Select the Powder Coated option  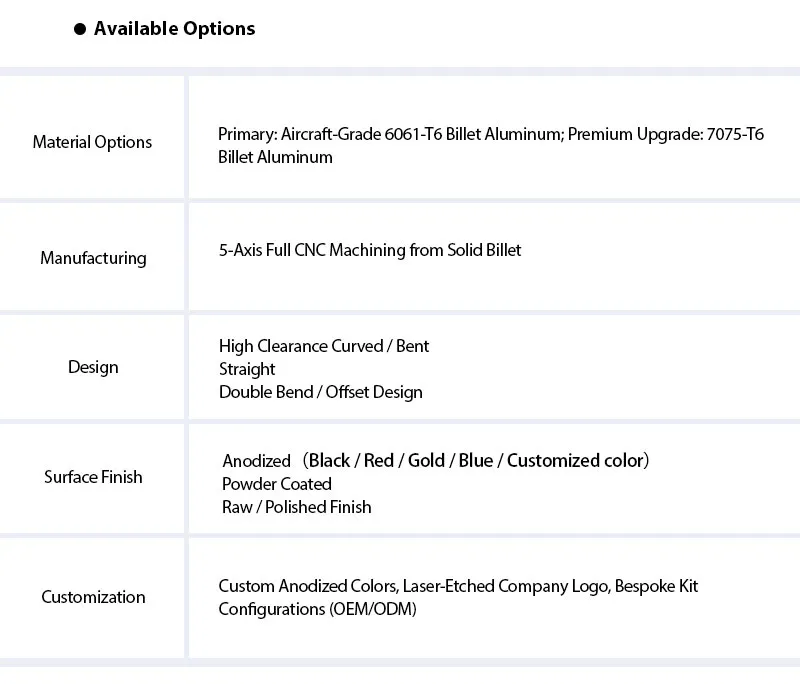point(277,484)
